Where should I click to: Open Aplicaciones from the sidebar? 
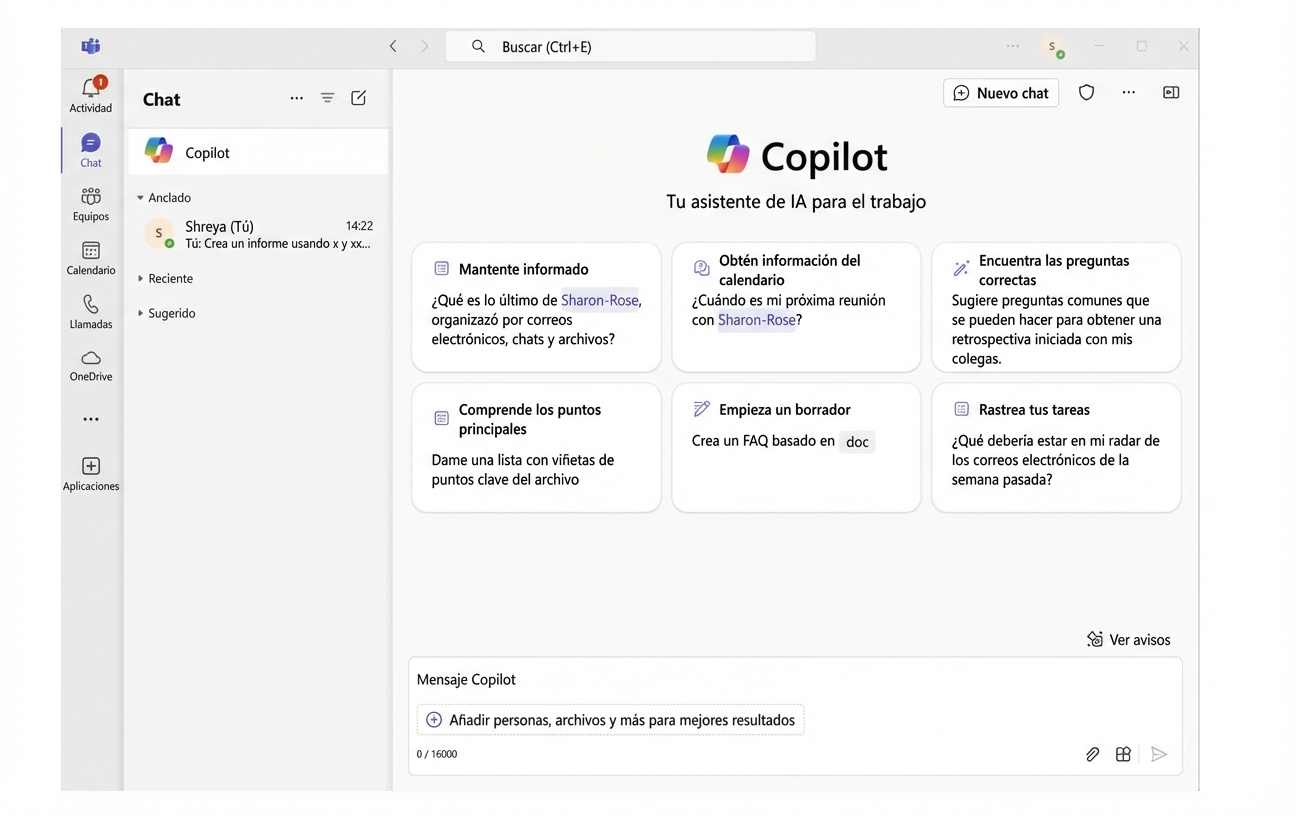[x=90, y=472]
